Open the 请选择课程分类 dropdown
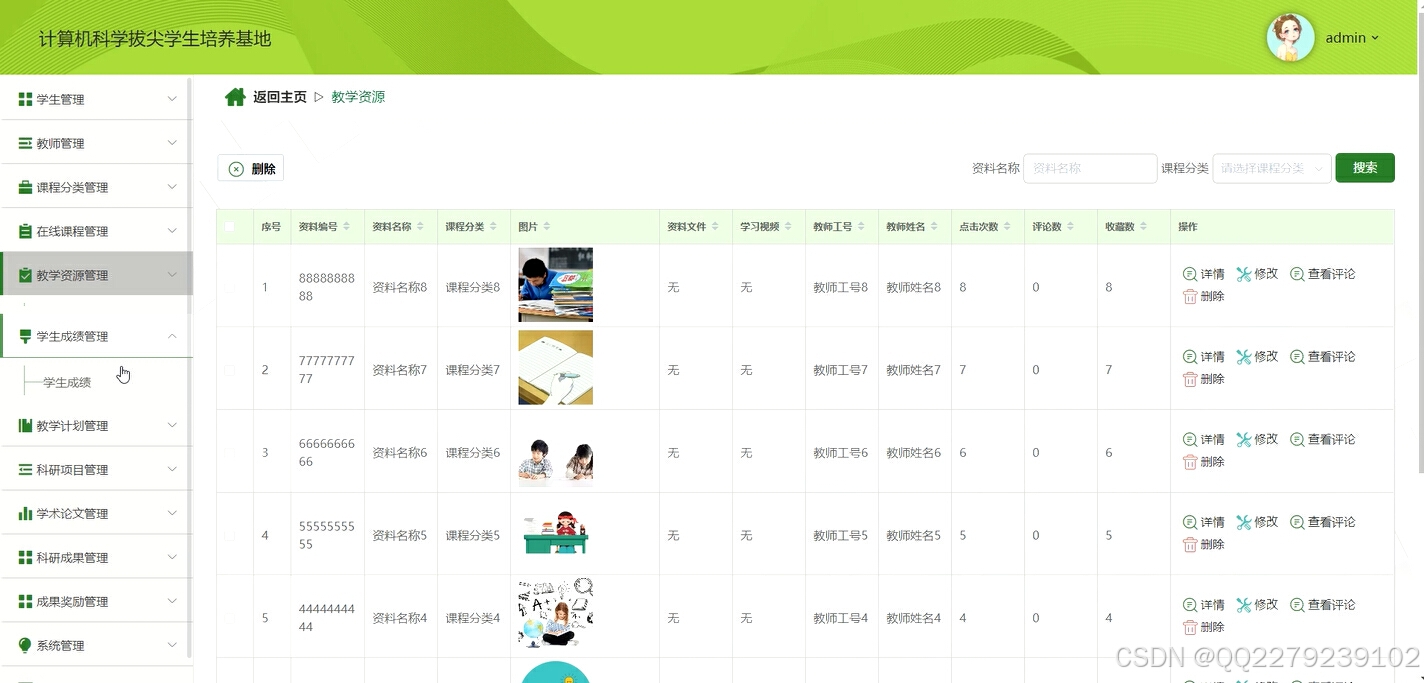1424x683 pixels. click(1271, 168)
